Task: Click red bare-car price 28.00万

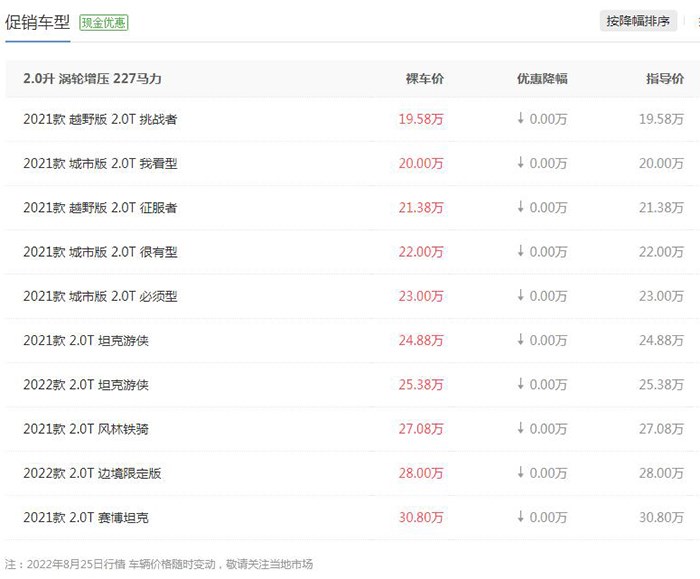Action: click(421, 473)
